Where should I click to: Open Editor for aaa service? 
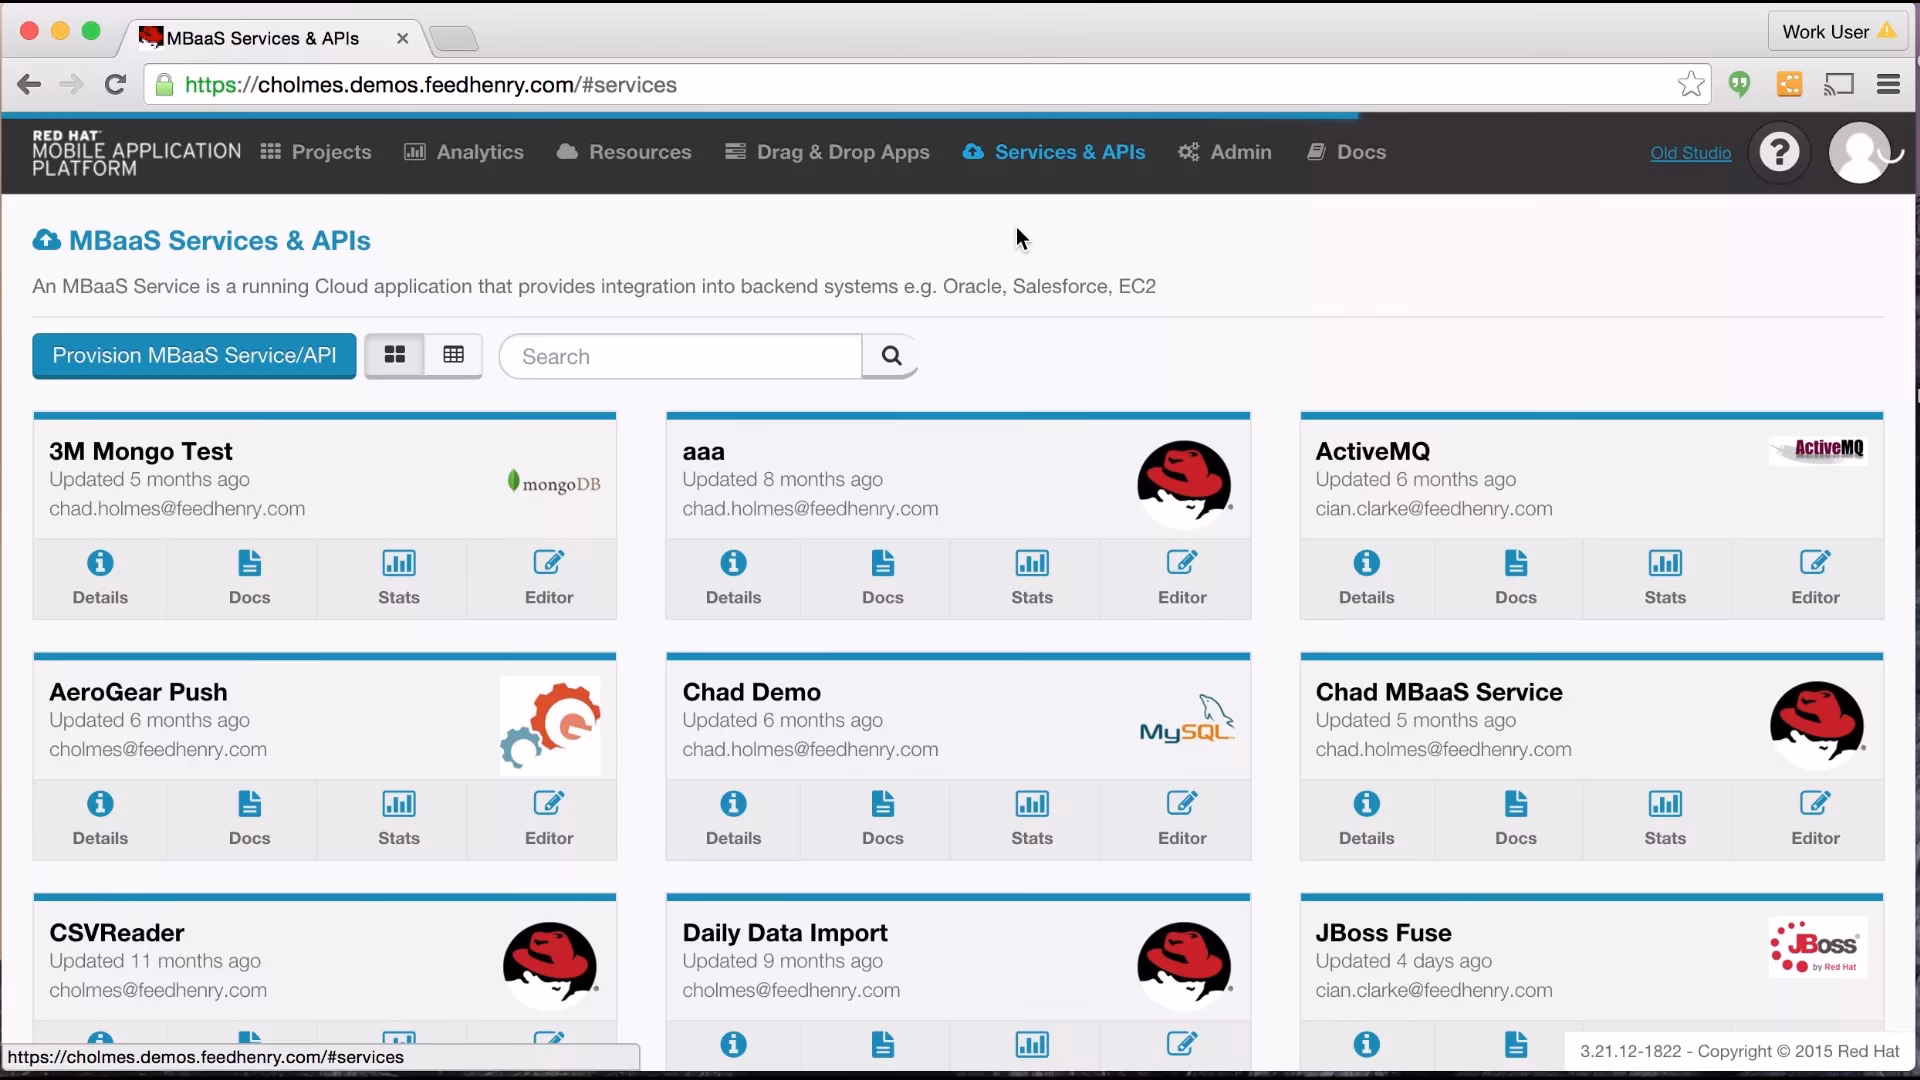1182,579
